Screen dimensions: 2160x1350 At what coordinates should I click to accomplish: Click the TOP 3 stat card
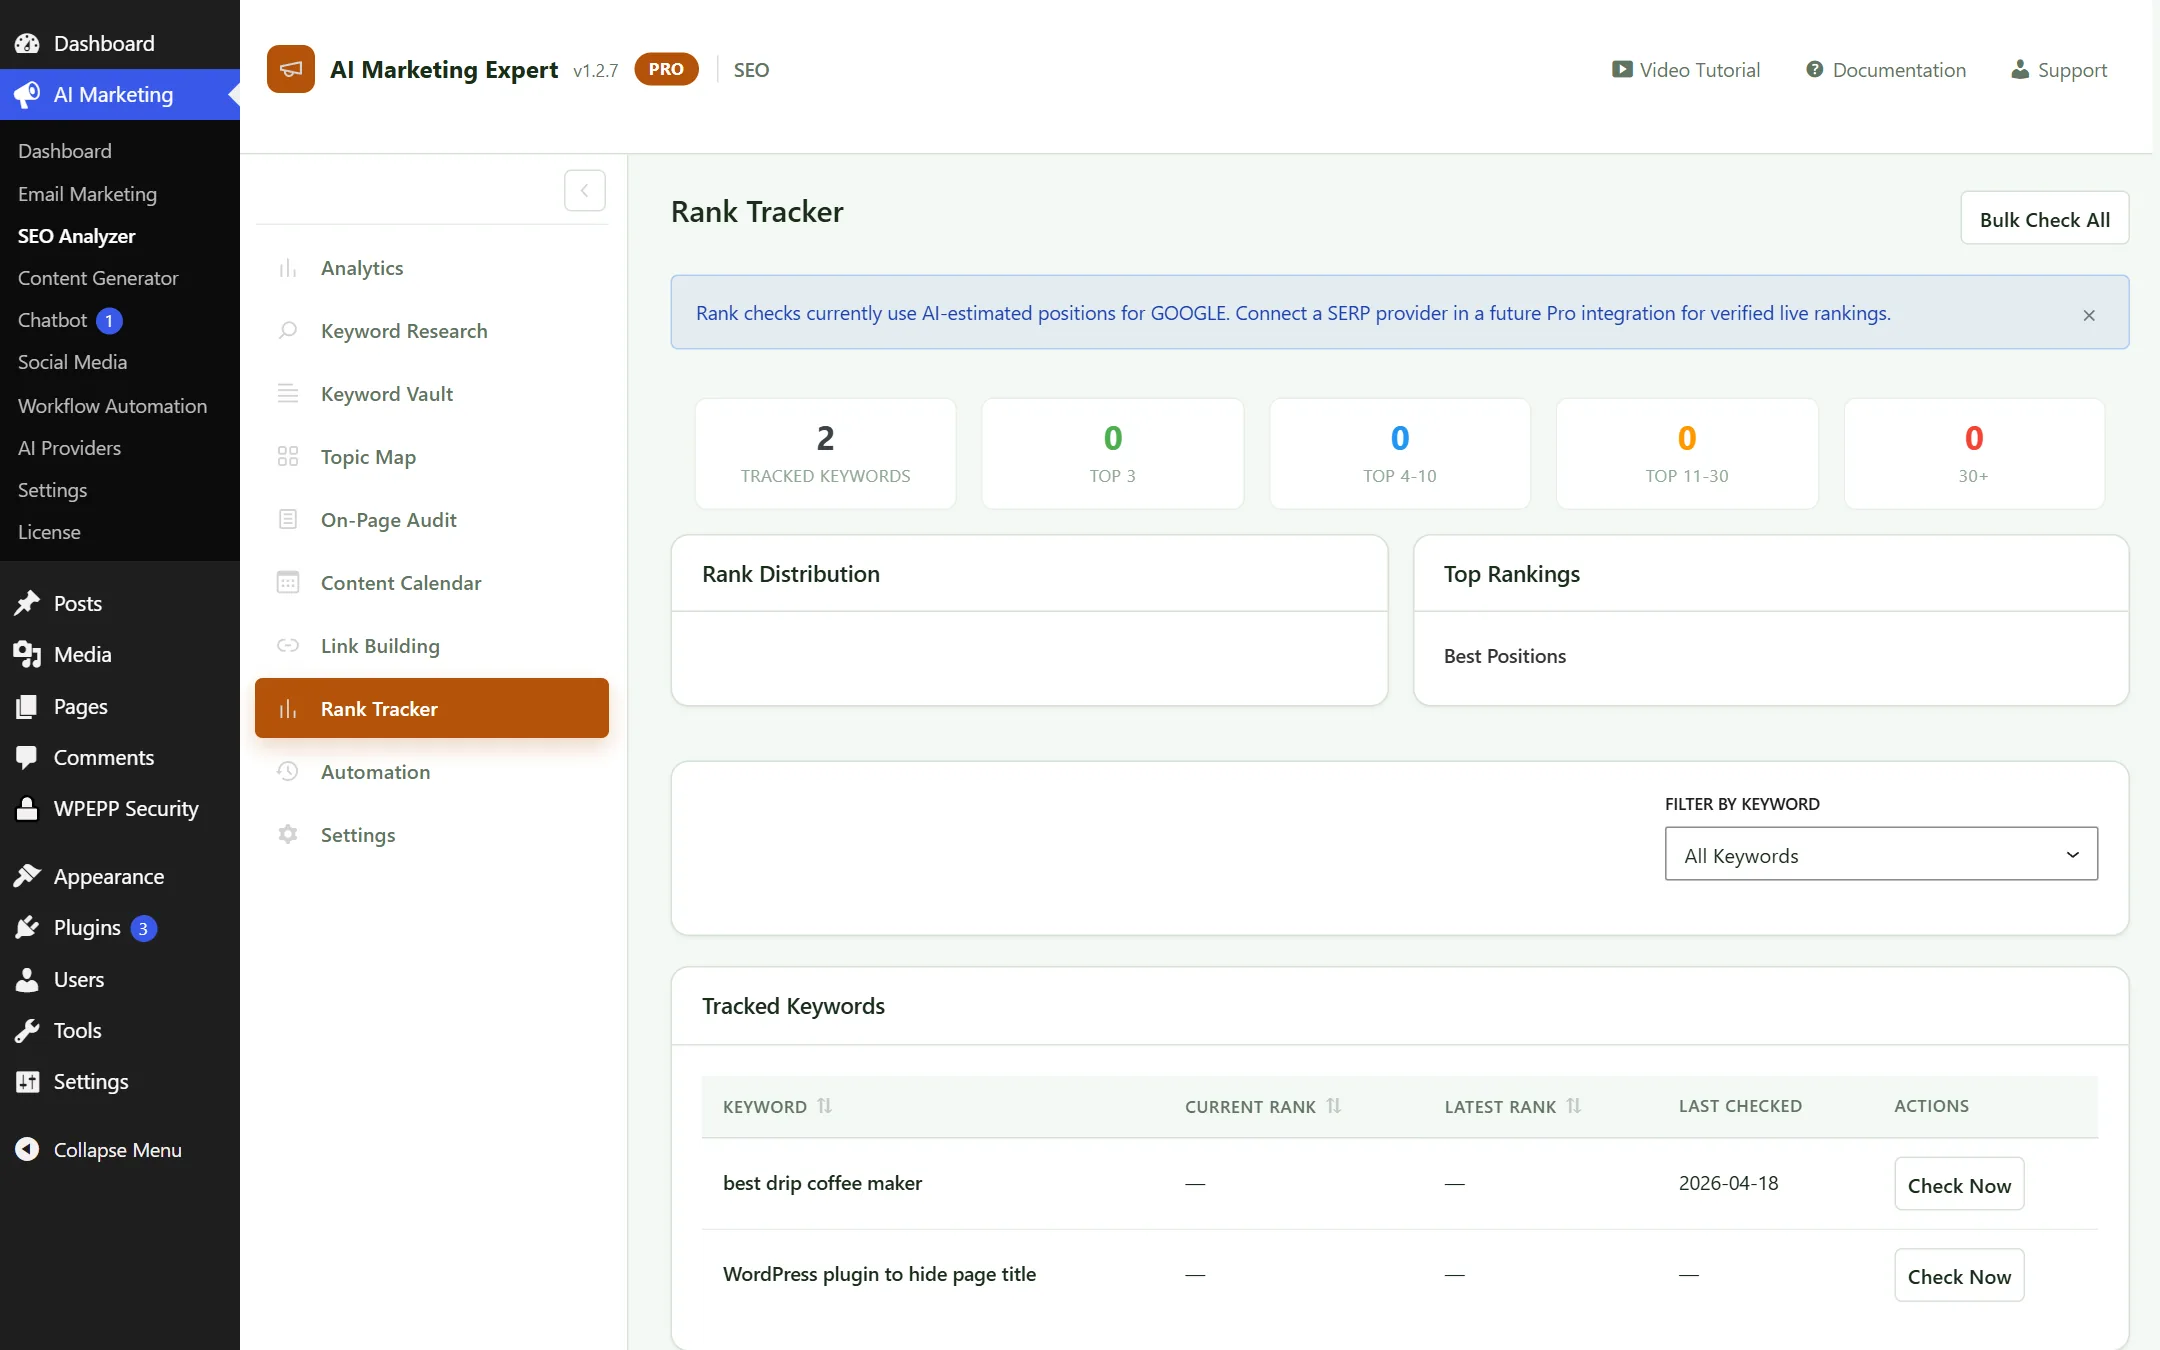point(1112,453)
